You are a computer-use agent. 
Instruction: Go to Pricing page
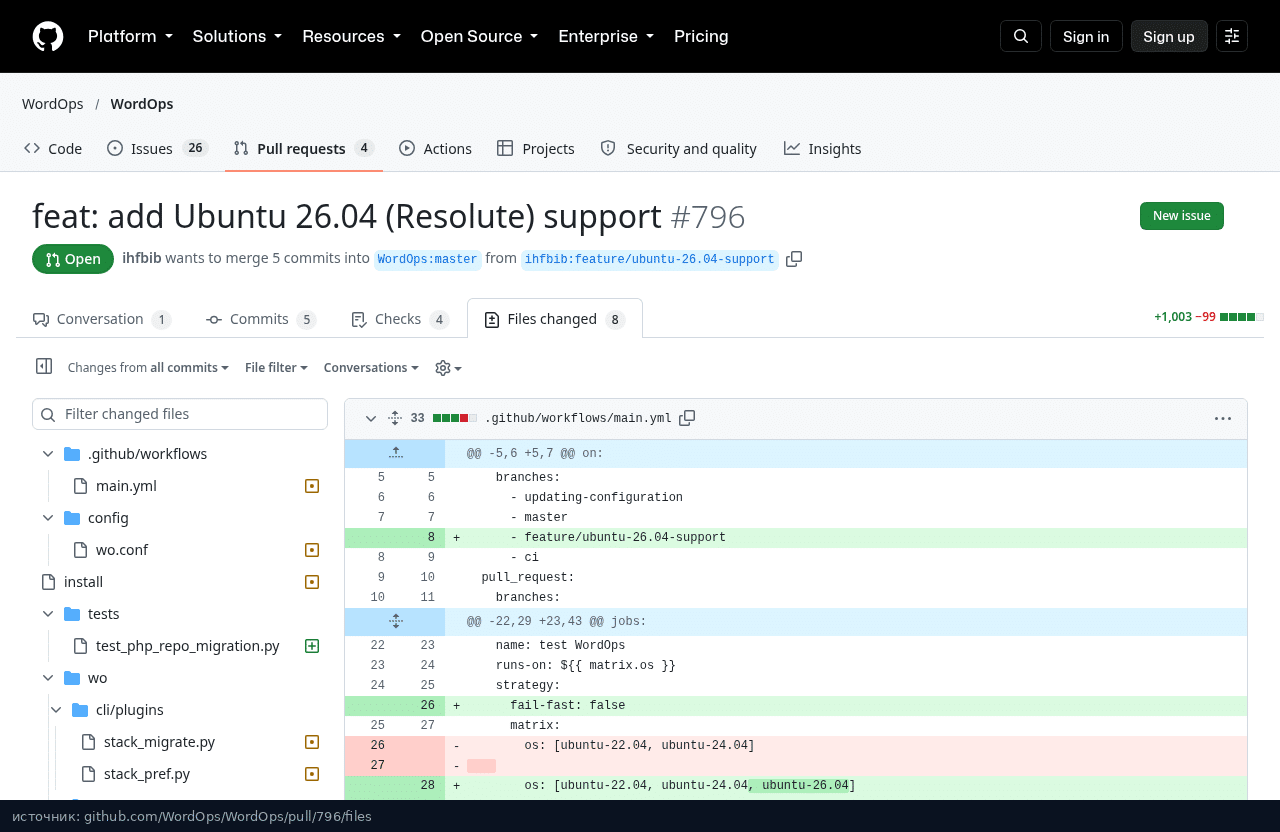pos(701,36)
